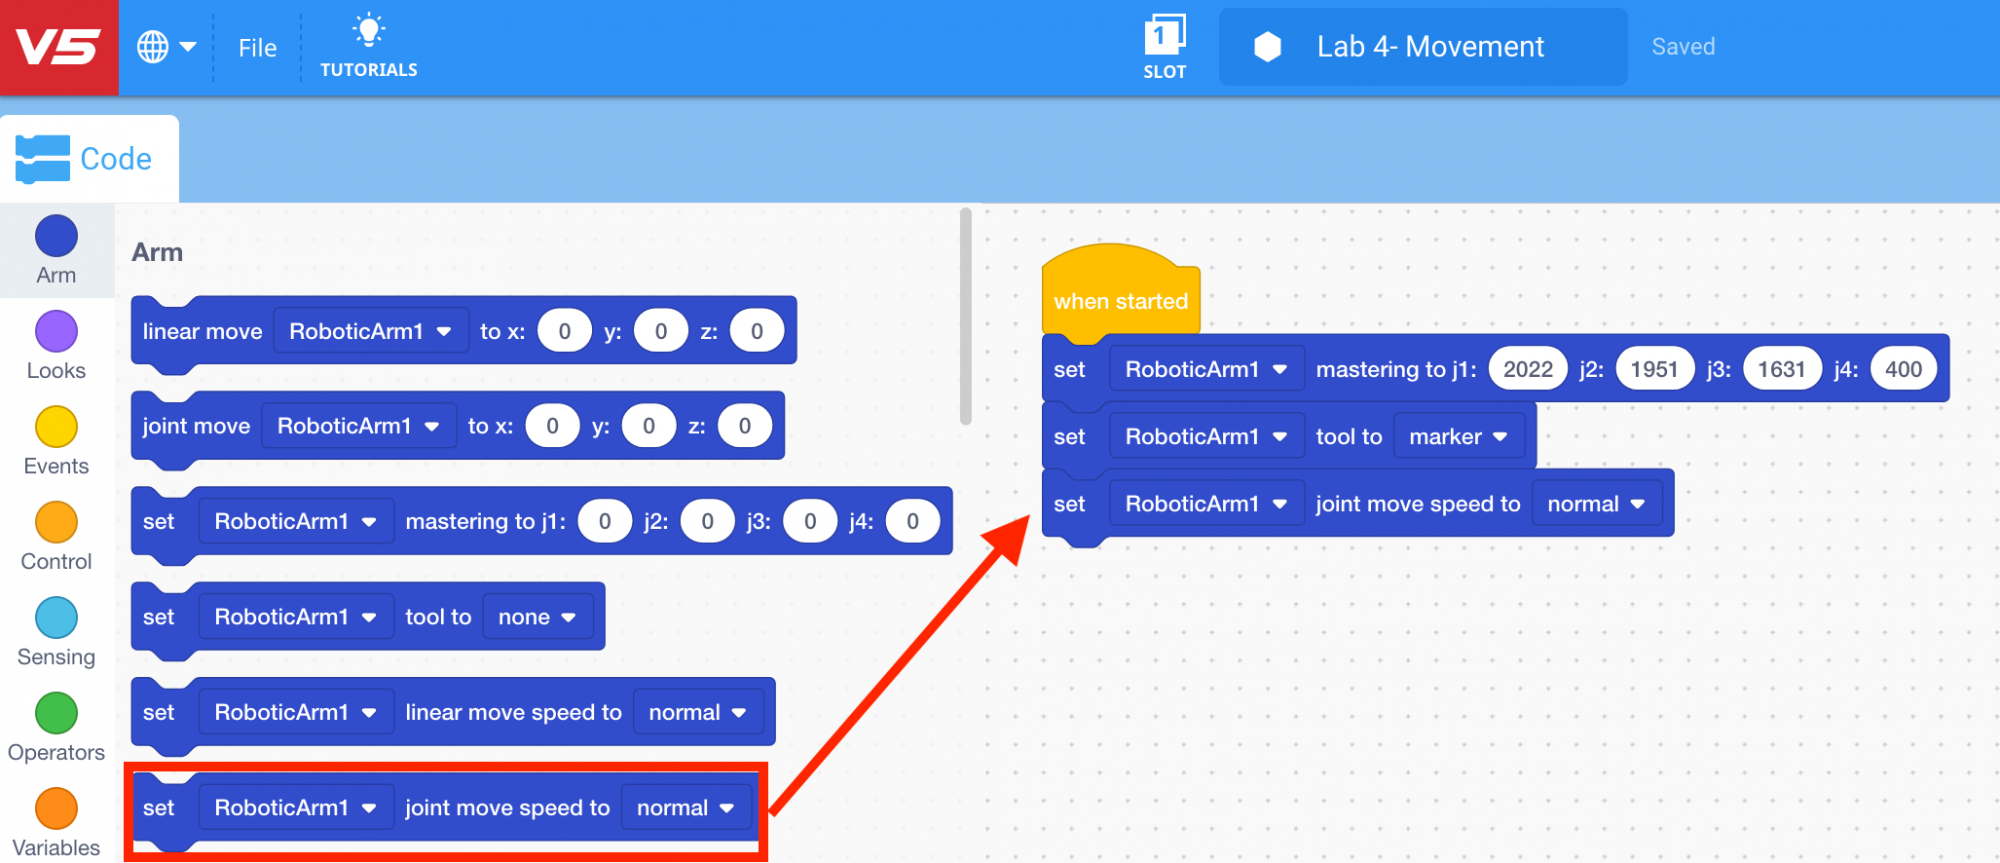Click the V5 logo icon

pyautogui.click(x=59, y=48)
